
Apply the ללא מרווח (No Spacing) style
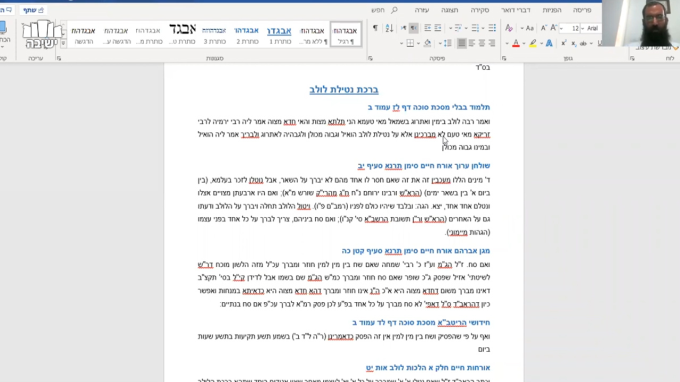tap(312, 35)
